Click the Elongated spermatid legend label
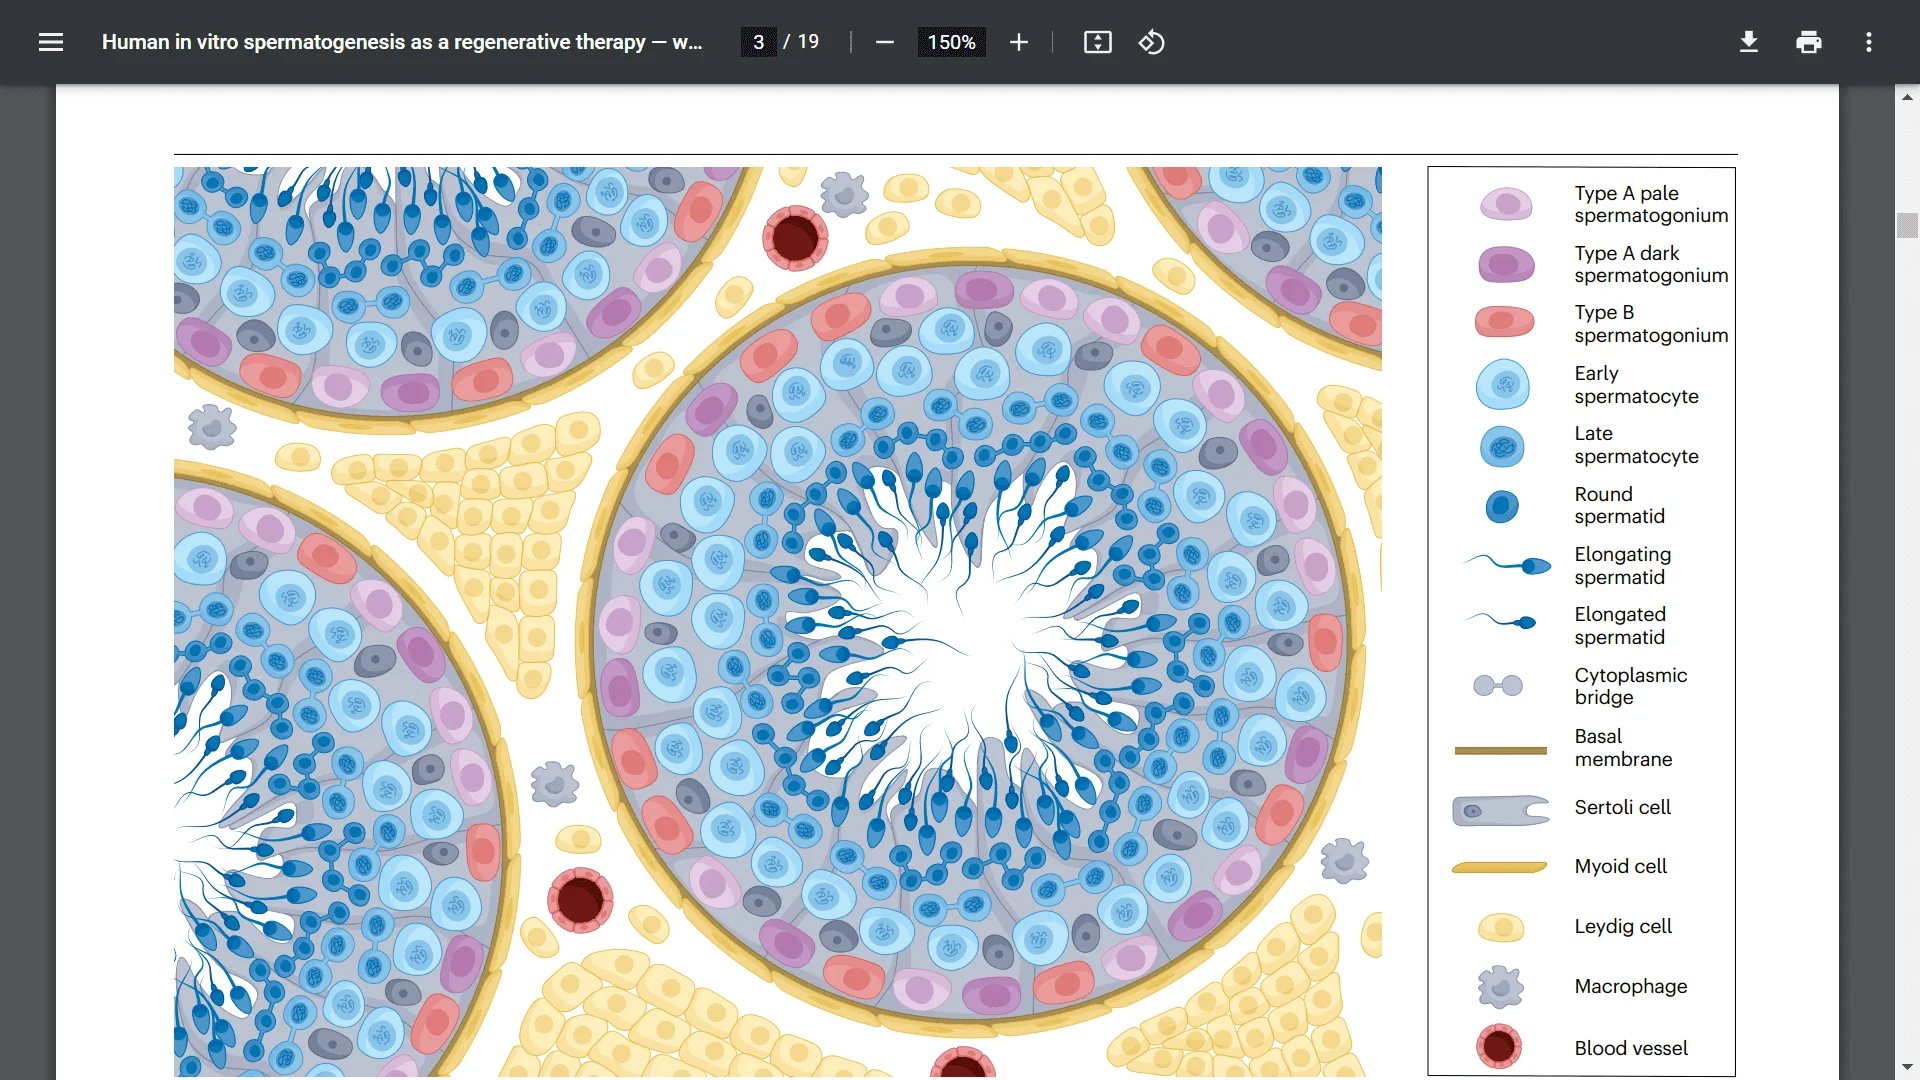This screenshot has width=1920, height=1080. [1620, 626]
